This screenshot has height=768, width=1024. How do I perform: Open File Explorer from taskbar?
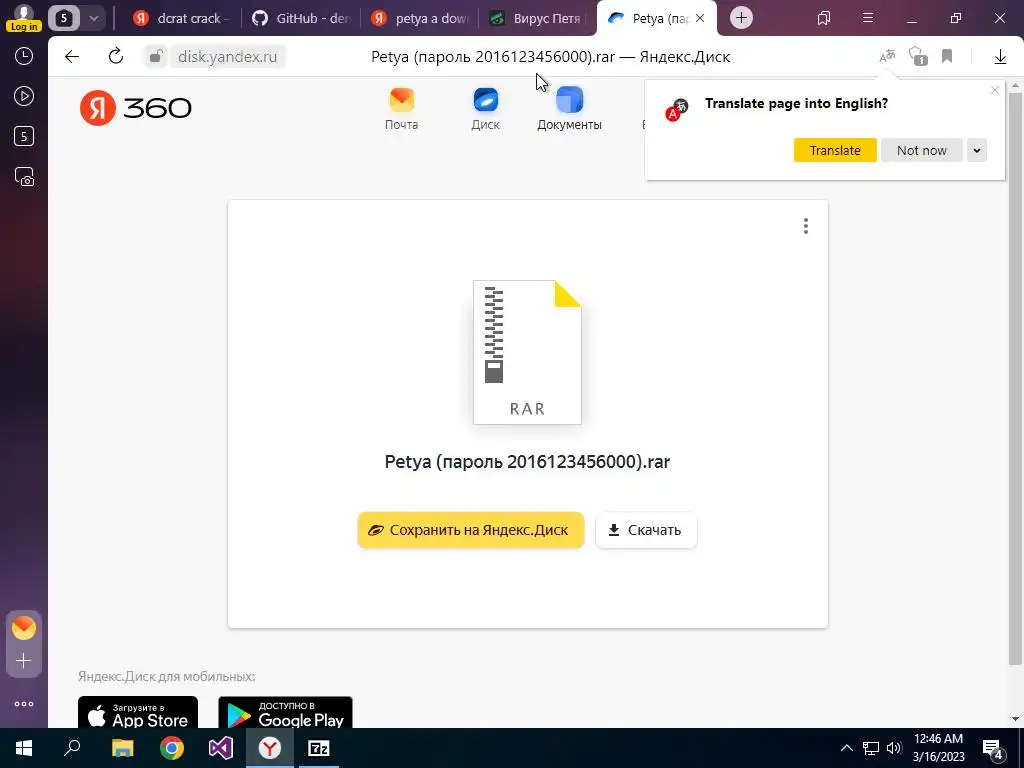click(x=122, y=748)
